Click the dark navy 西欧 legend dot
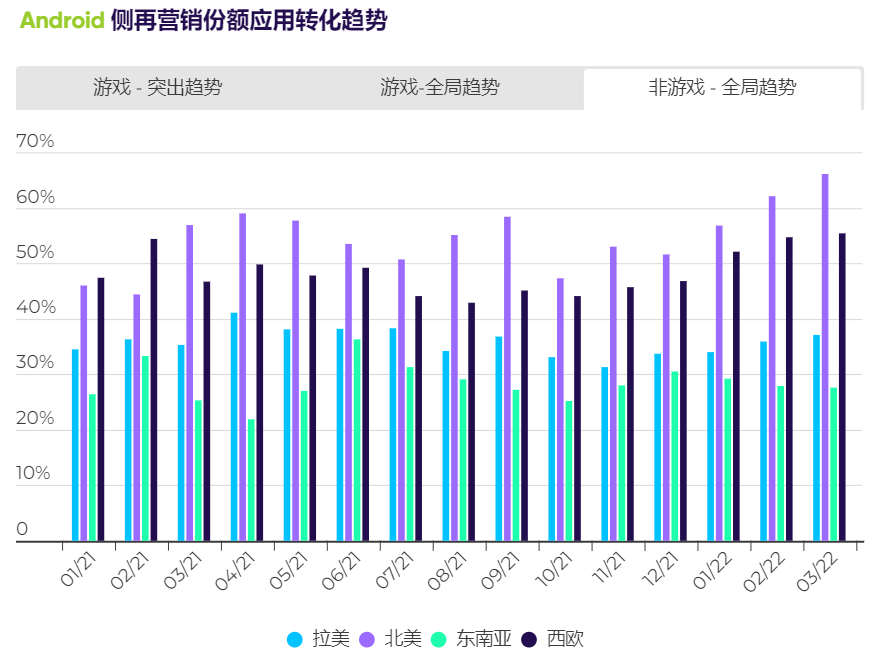888x660 pixels. pos(528,640)
